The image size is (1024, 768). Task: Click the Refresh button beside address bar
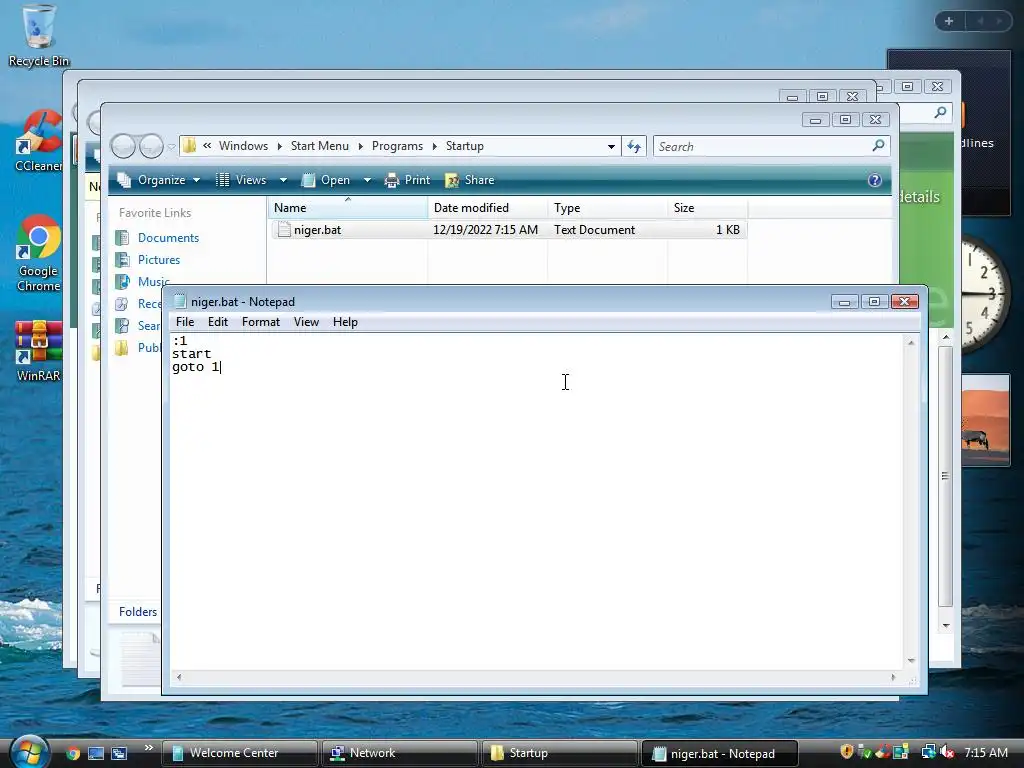(634, 146)
